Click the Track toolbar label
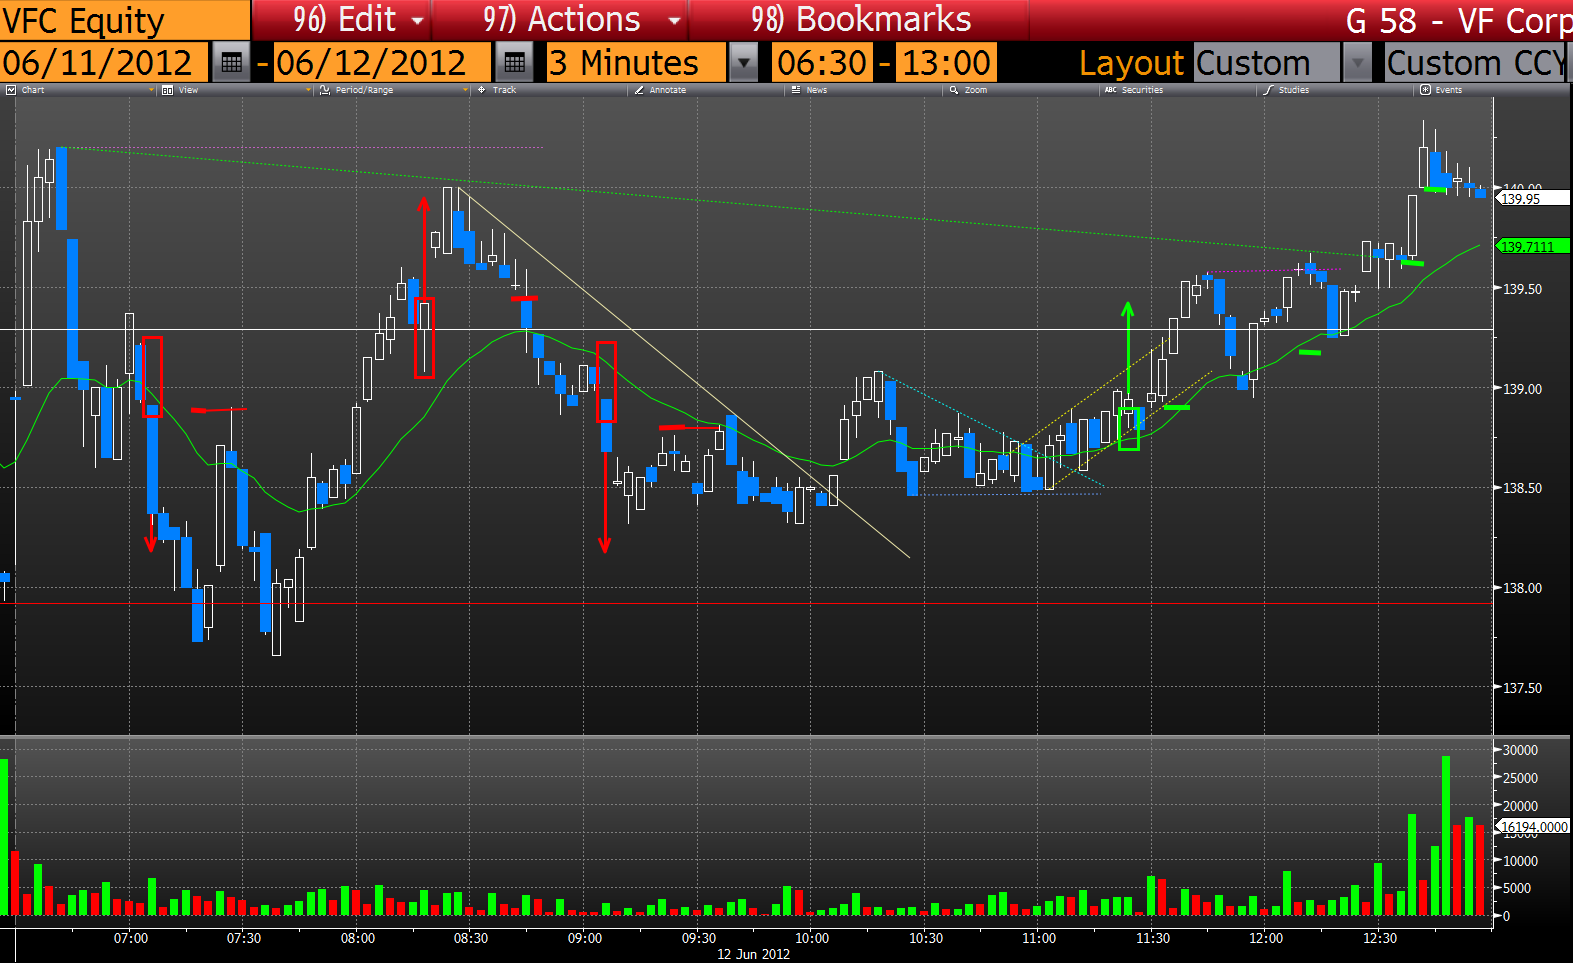 (x=504, y=90)
